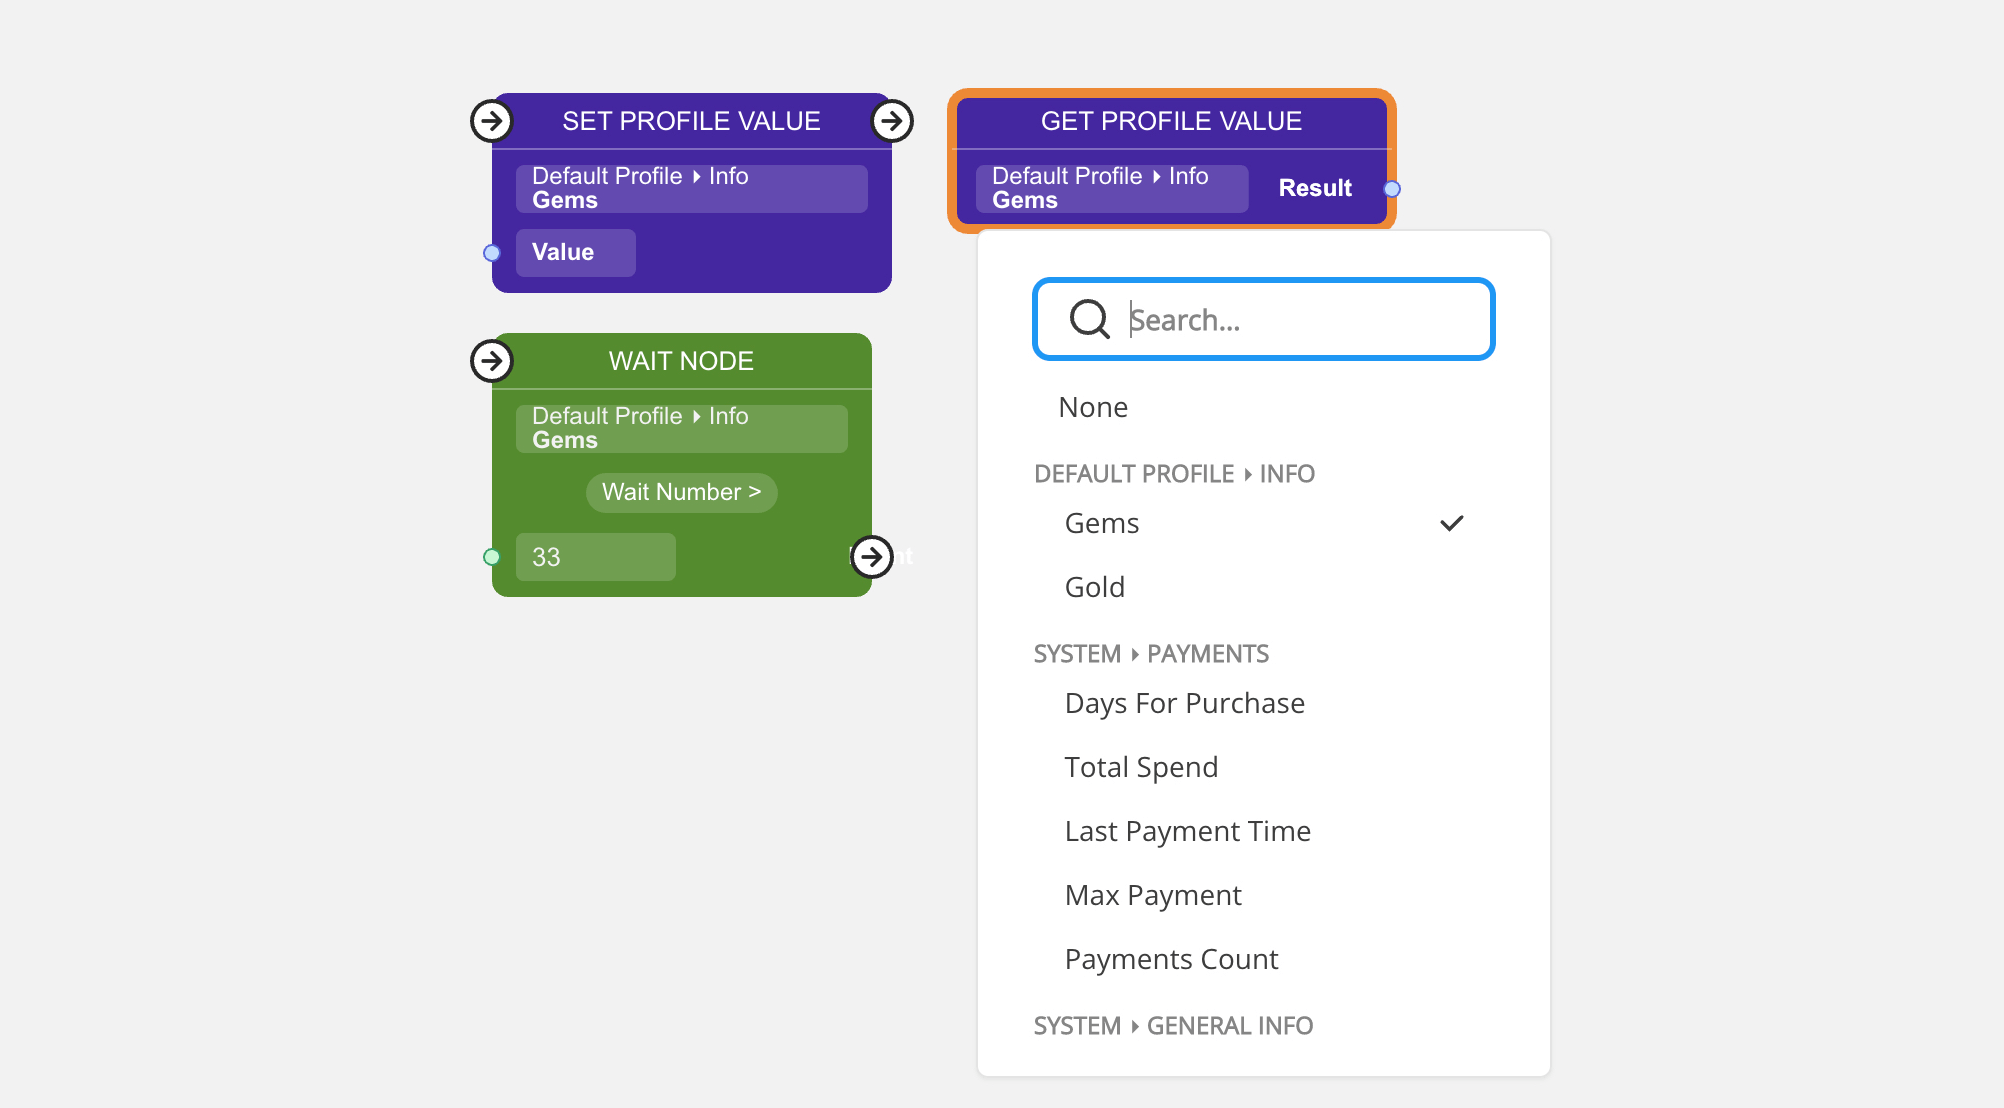Image resolution: width=2004 pixels, height=1108 pixels.
Task: Select Gold from the dropdown list
Action: point(1095,587)
